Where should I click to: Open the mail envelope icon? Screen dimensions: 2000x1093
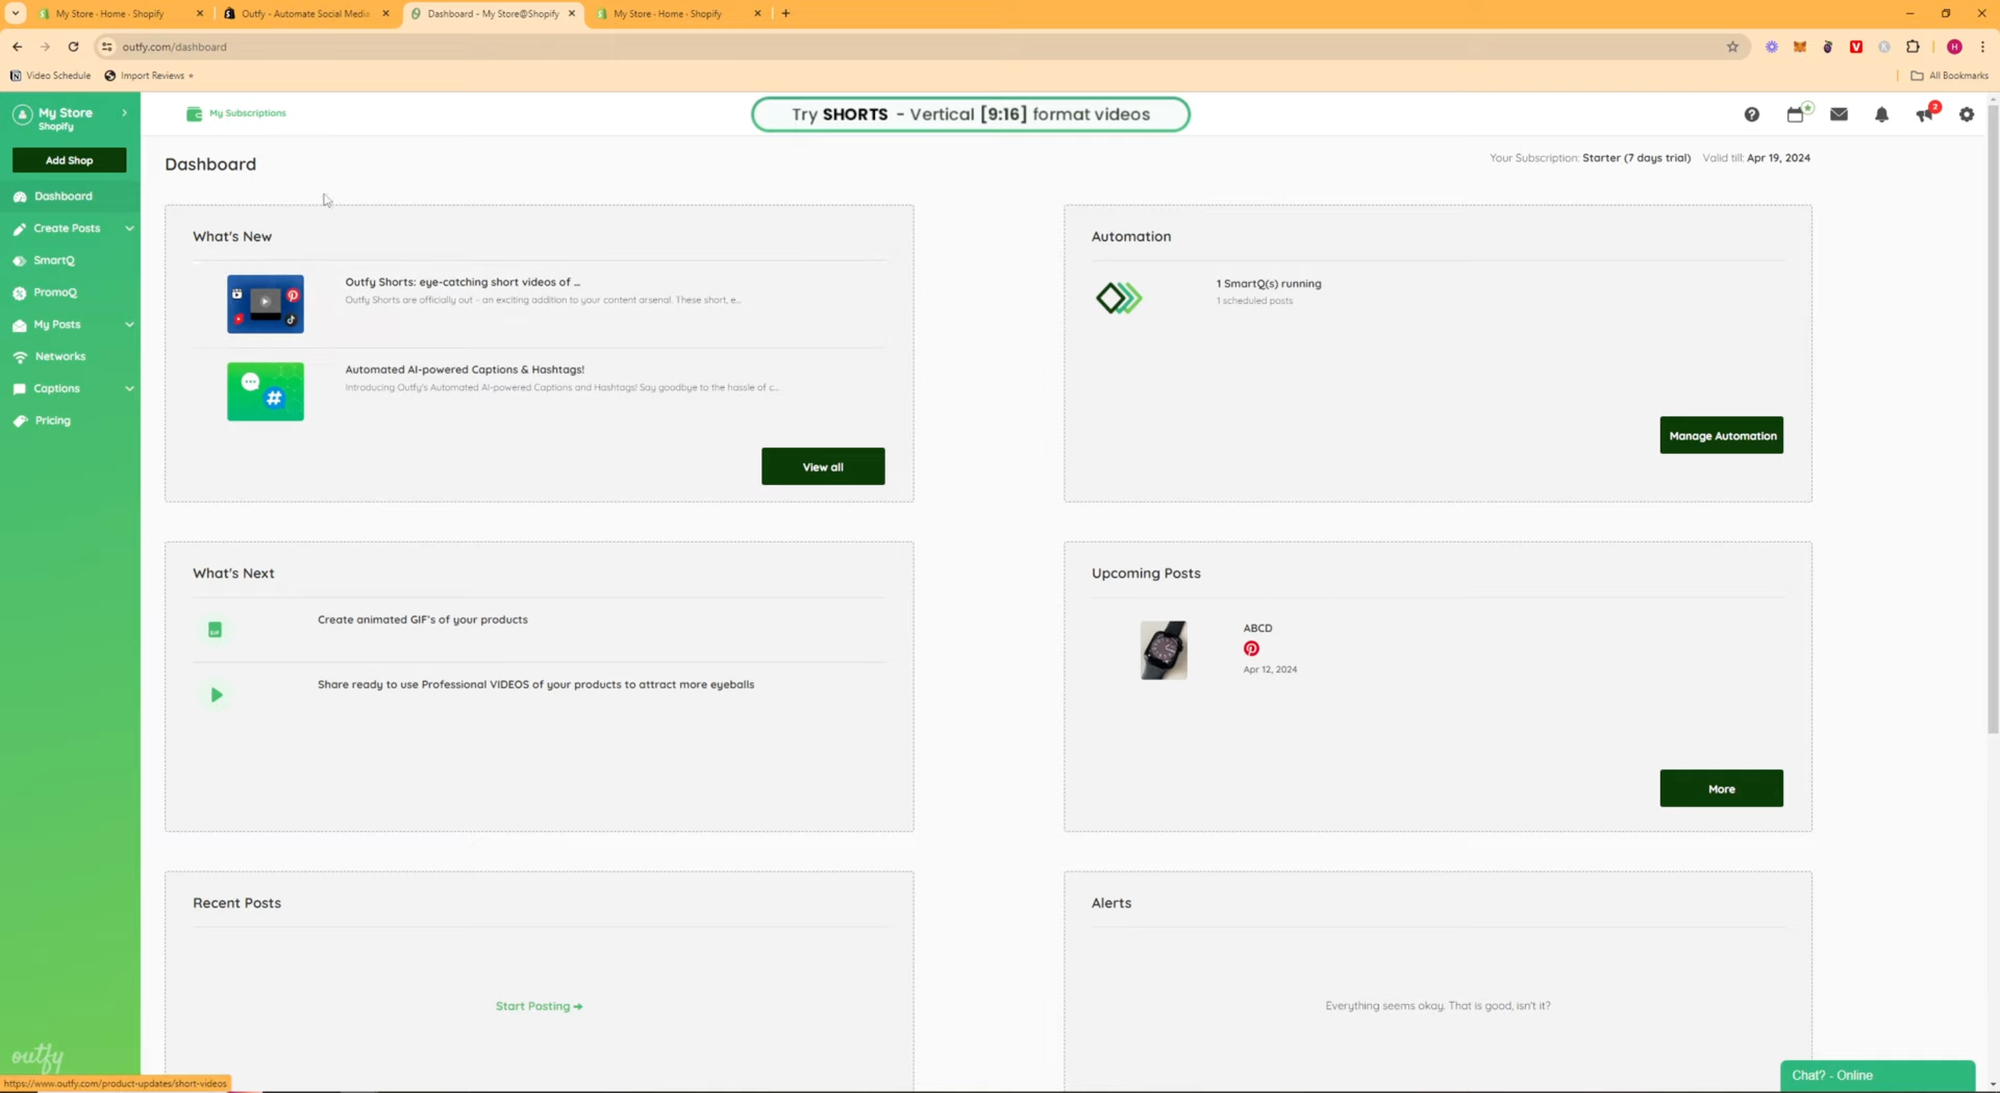click(x=1838, y=115)
